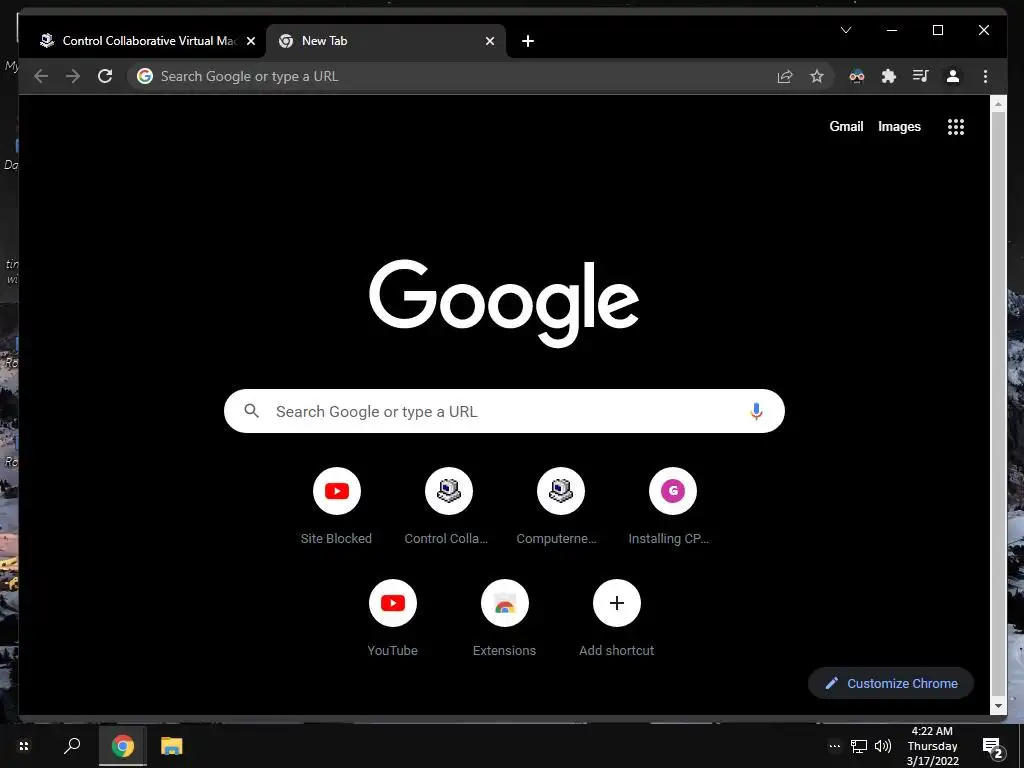Open taskbar search magnifier

72,746
